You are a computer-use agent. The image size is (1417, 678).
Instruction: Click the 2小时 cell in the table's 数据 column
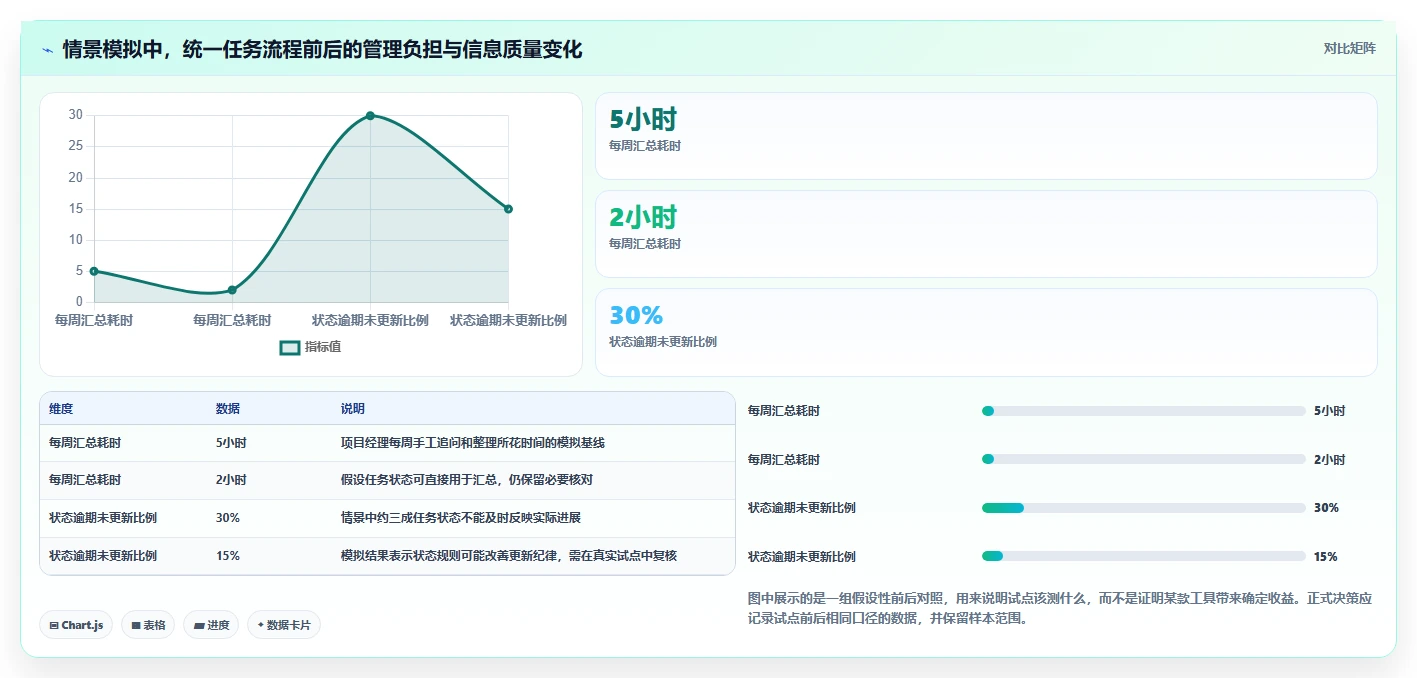coord(231,480)
